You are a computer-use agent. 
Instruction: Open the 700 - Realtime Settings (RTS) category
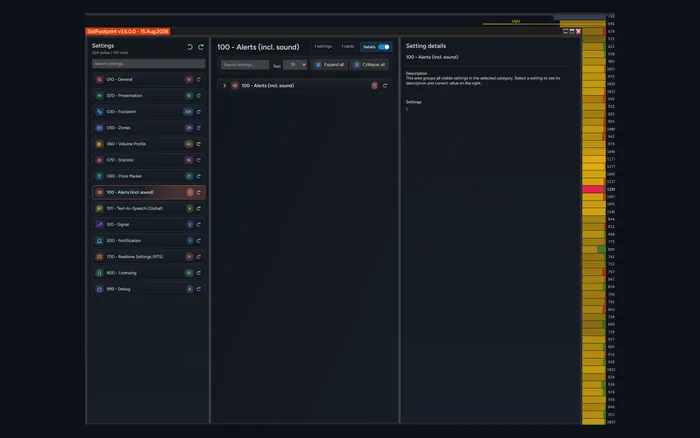coord(149,257)
